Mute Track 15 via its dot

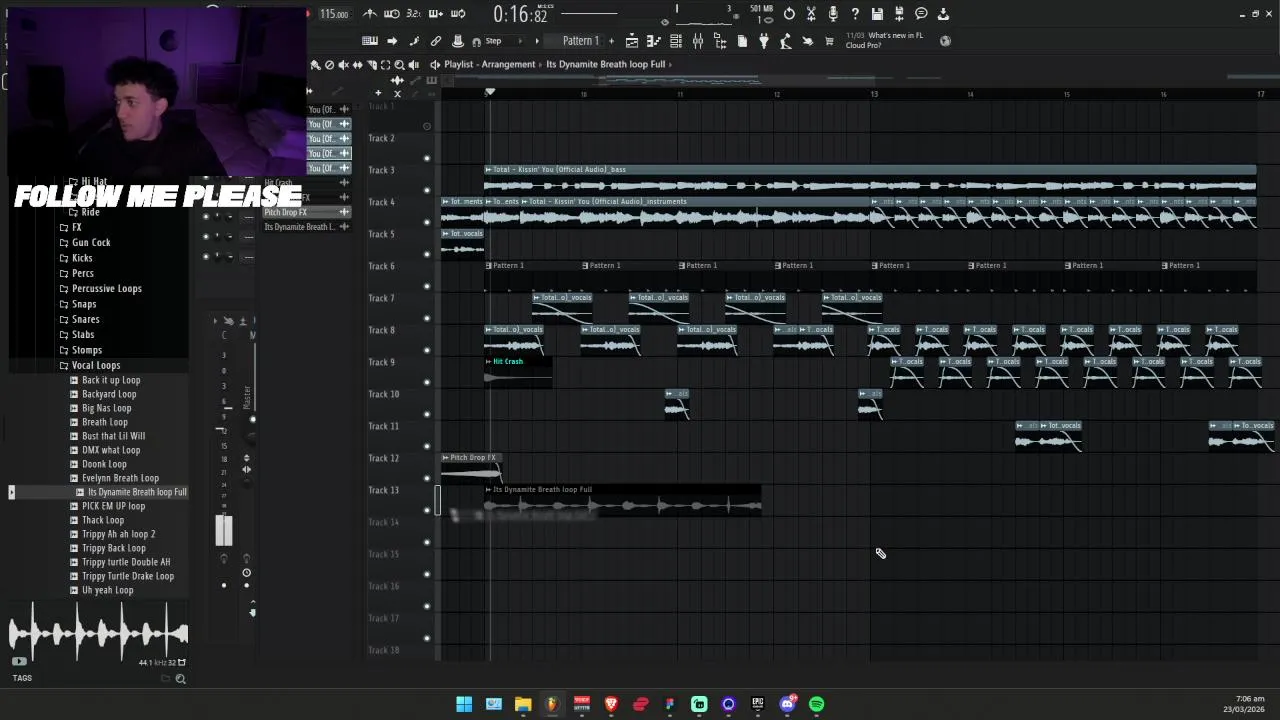click(x=427, y=574)
